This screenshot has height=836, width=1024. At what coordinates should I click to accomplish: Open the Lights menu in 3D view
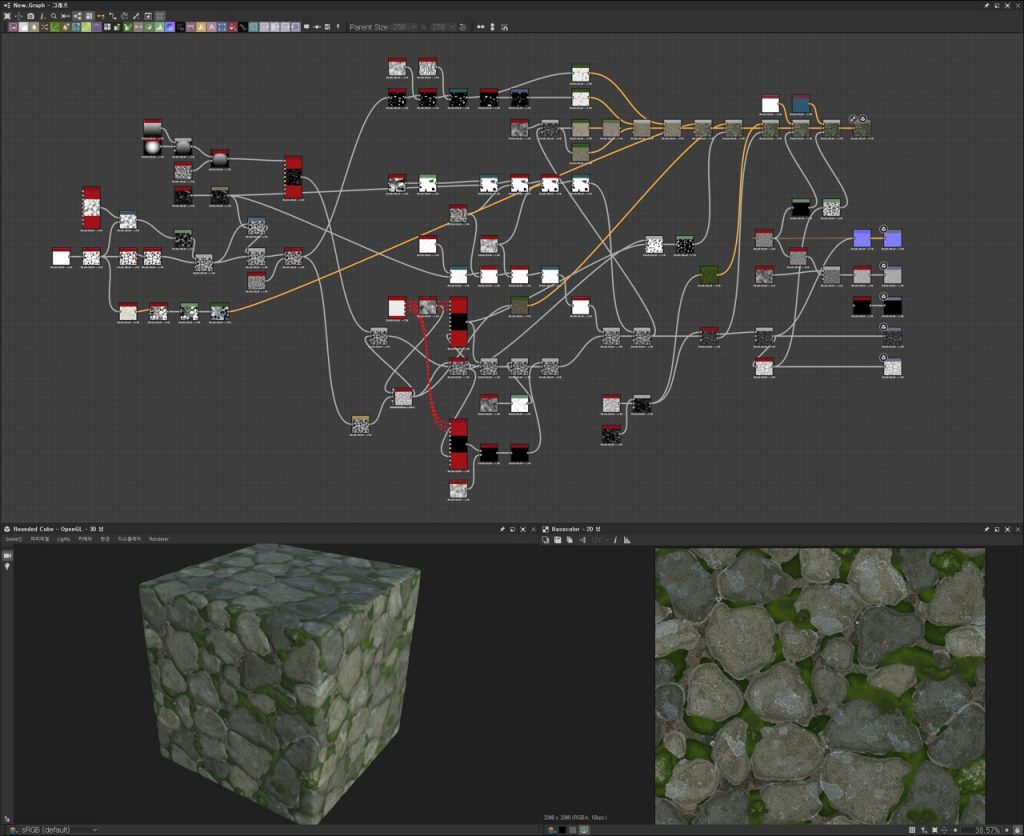[64, 539]
